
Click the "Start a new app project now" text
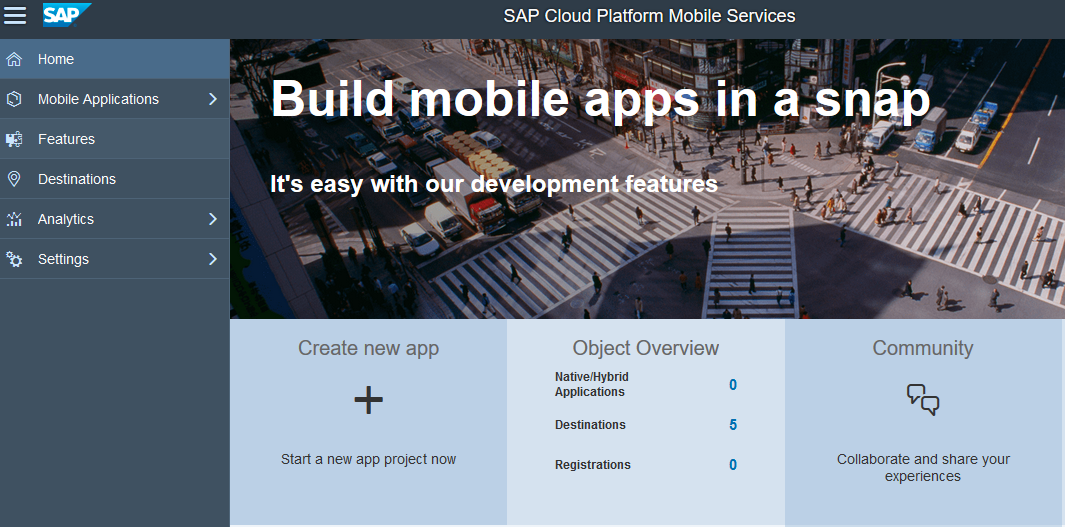[368, 460]
